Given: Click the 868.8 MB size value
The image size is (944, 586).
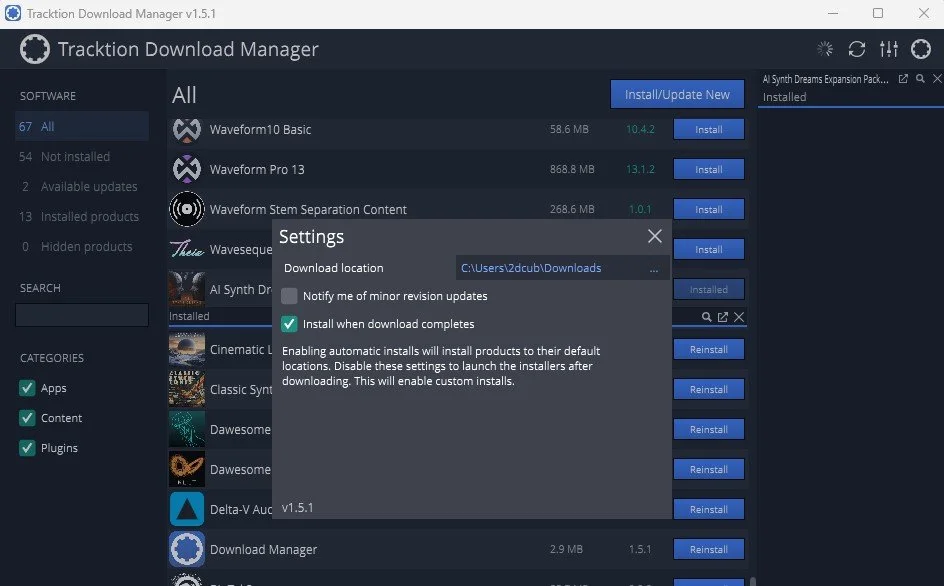Looking at the screenshot, I should coord(572,169).
